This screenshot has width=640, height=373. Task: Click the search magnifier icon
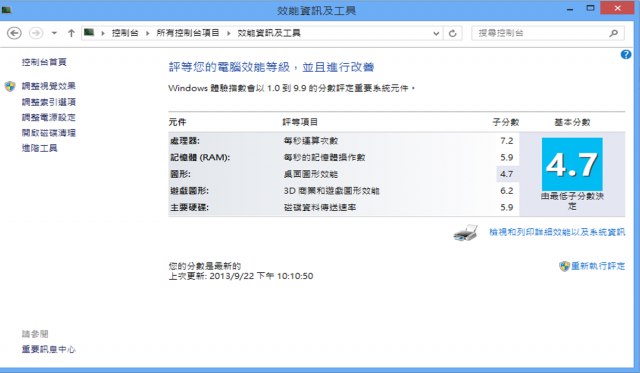click(613, 33)
